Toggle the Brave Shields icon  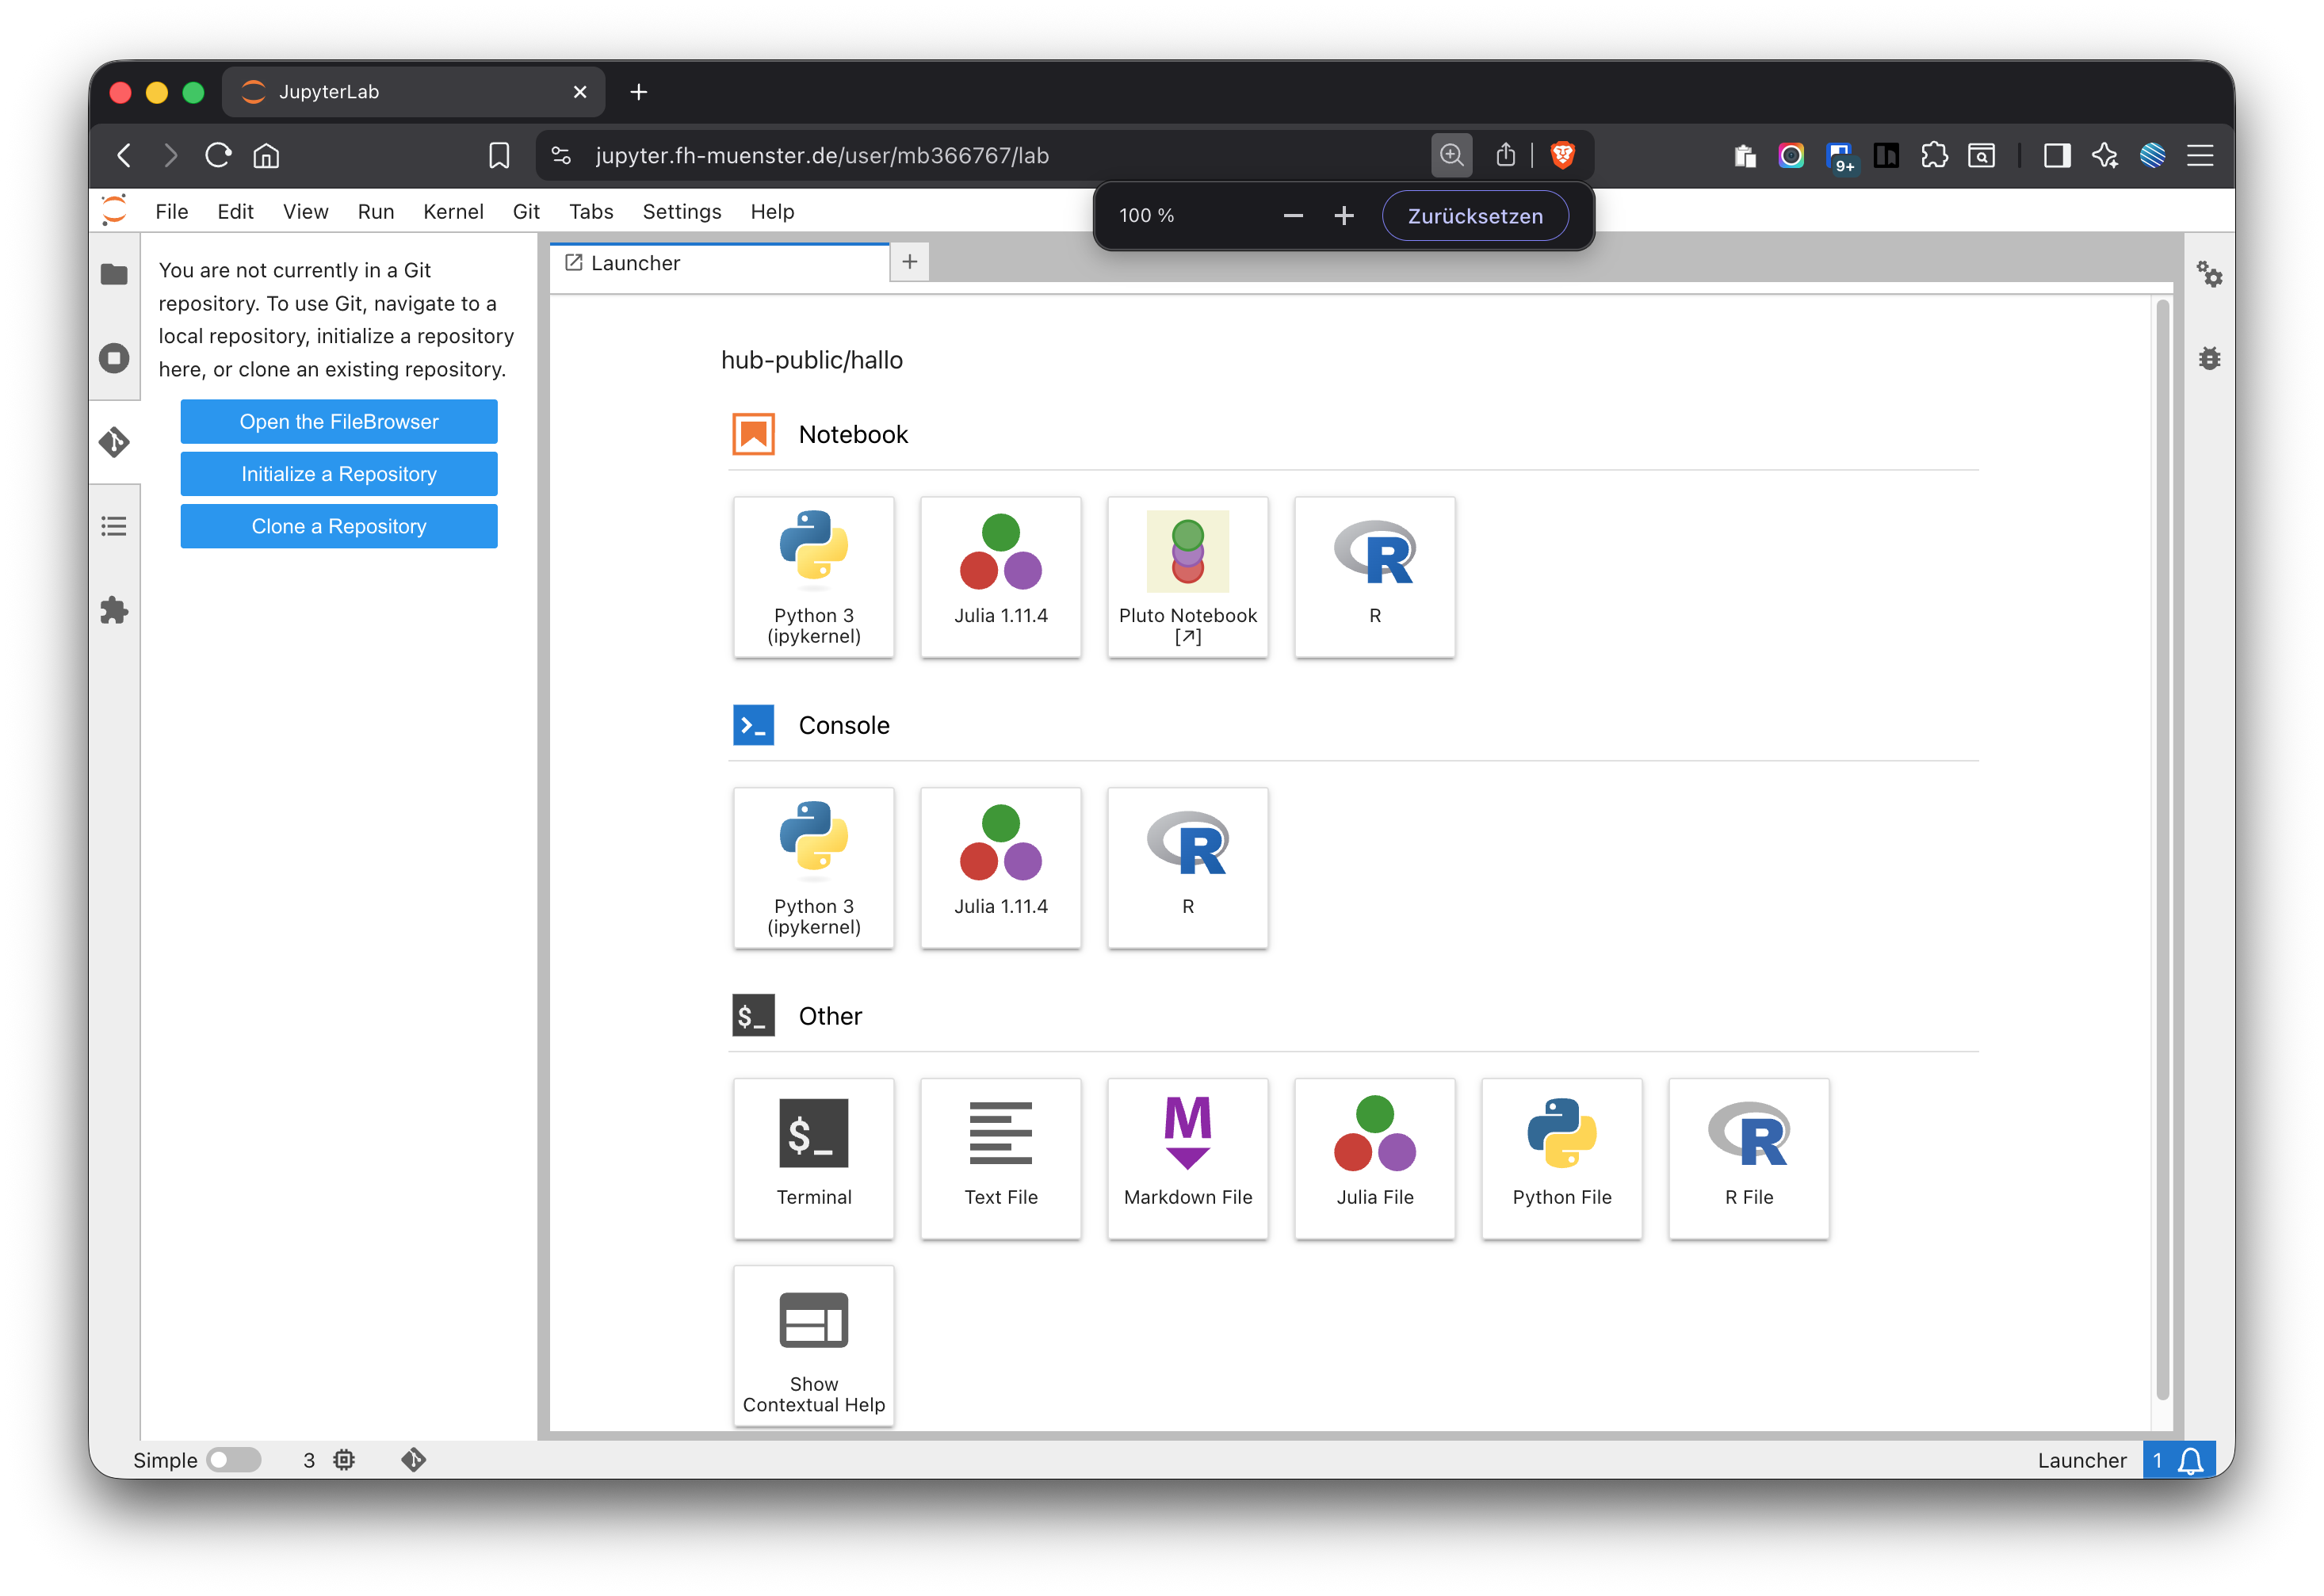1562,155
